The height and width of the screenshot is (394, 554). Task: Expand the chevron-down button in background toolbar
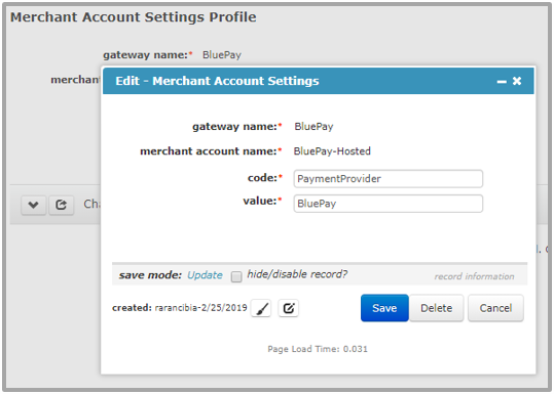point(33,205)
